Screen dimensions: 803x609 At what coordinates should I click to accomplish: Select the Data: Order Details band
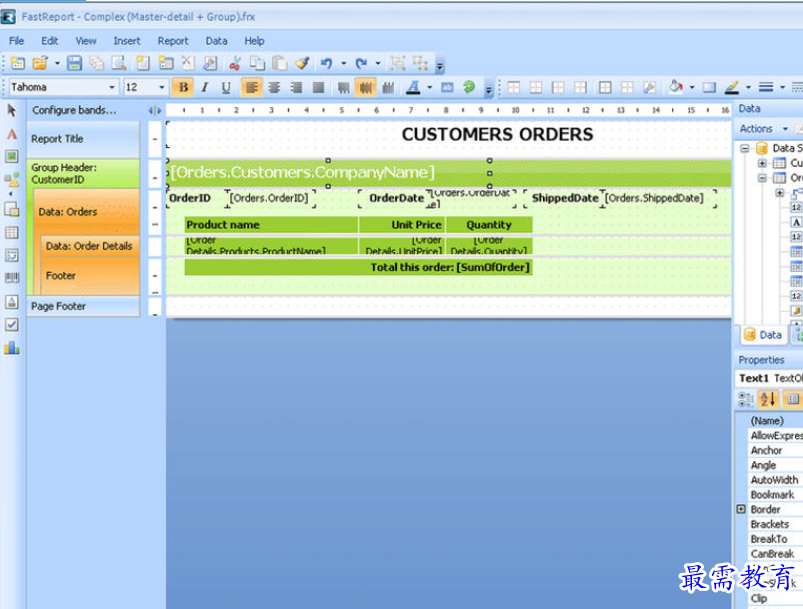click(x=91, y=246)
